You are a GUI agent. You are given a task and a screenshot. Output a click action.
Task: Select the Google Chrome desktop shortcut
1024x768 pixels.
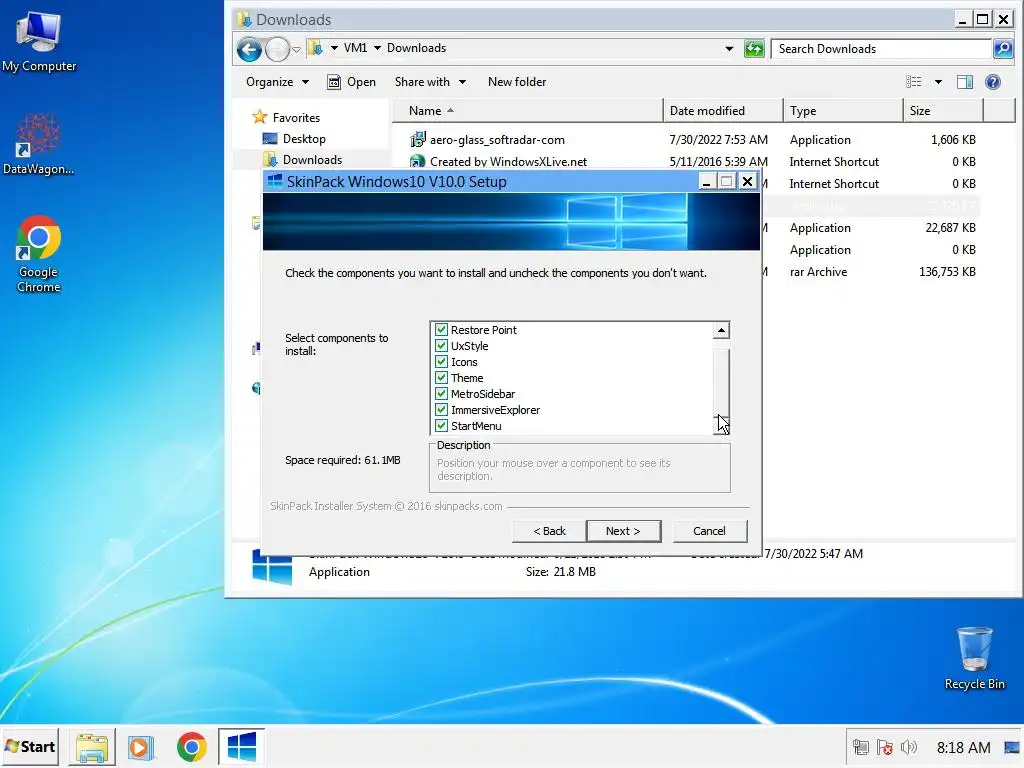39,254
